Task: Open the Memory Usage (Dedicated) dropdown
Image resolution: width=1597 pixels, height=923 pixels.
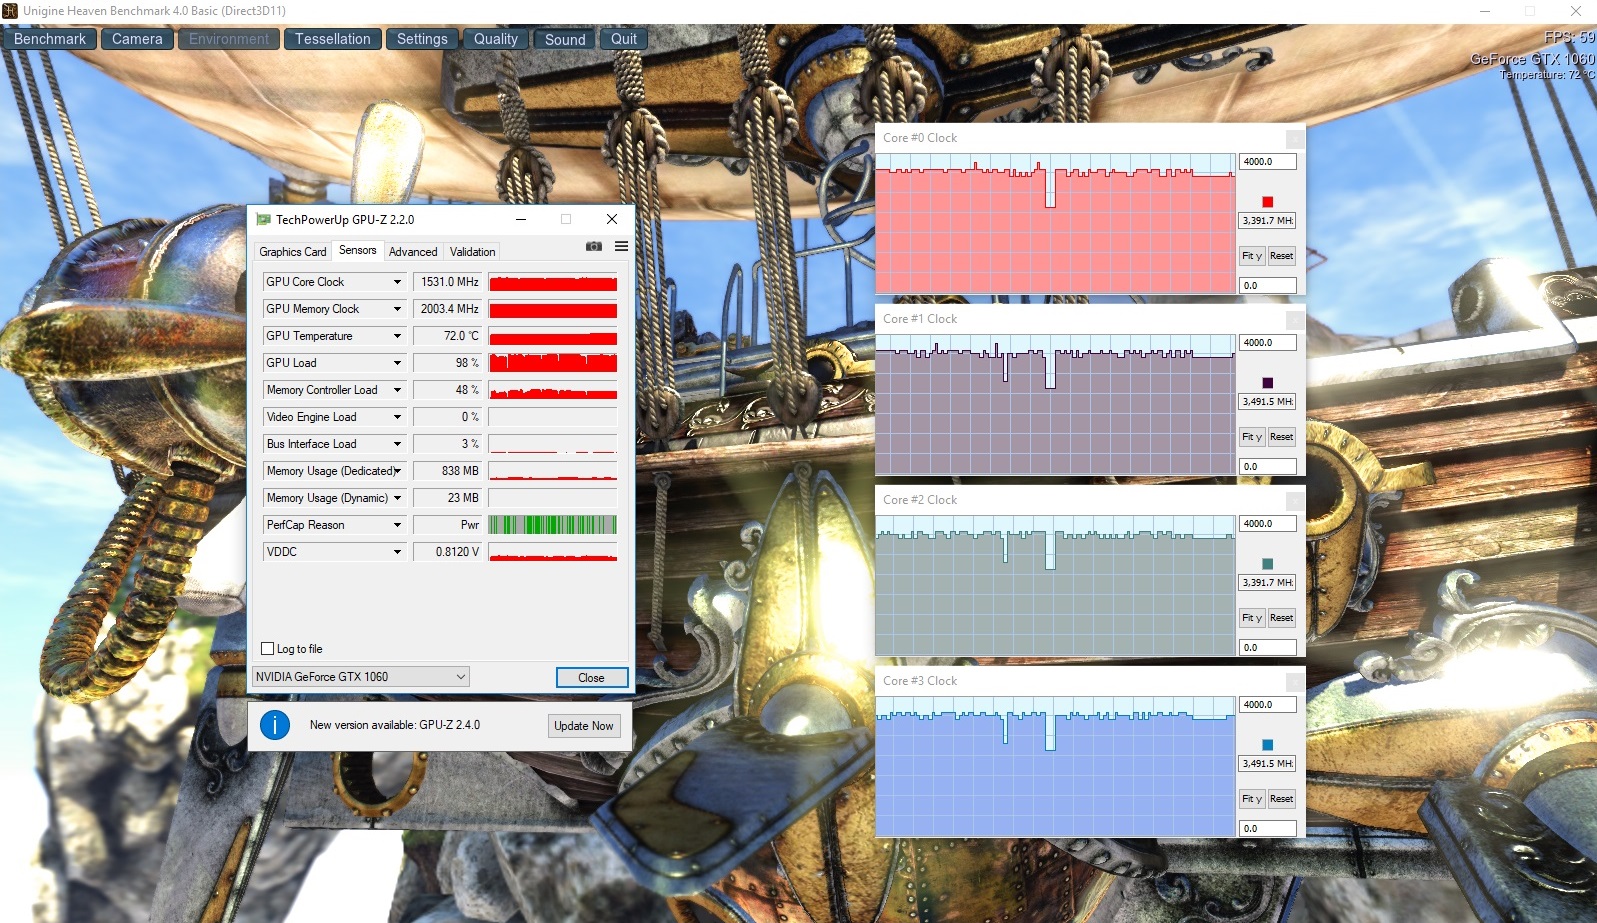Action: (397, 471)
